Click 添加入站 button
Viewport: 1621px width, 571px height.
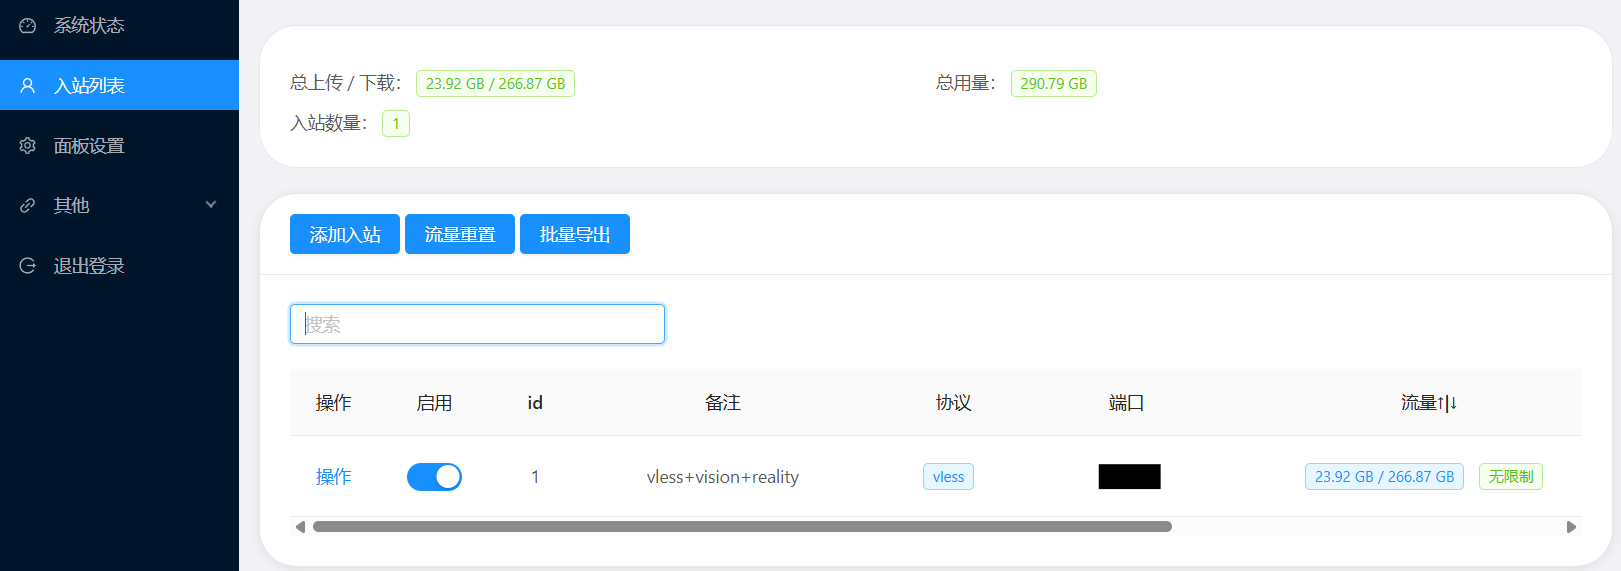345,234
